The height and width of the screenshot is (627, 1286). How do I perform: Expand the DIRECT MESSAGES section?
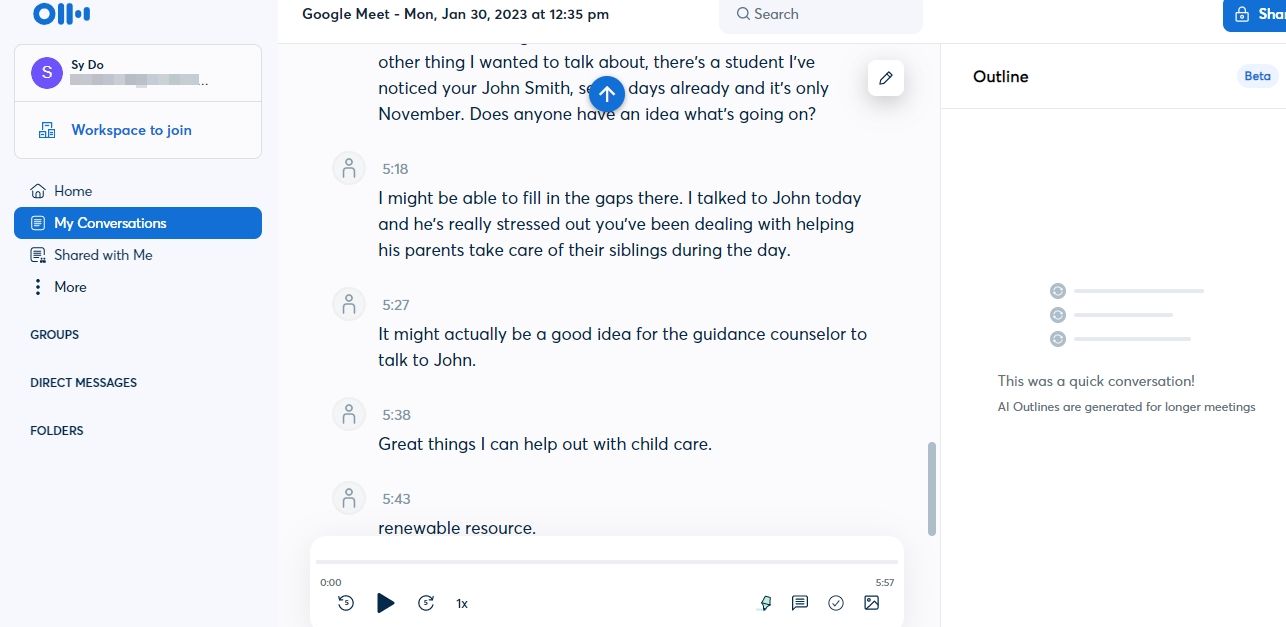(x=83, y=382)
